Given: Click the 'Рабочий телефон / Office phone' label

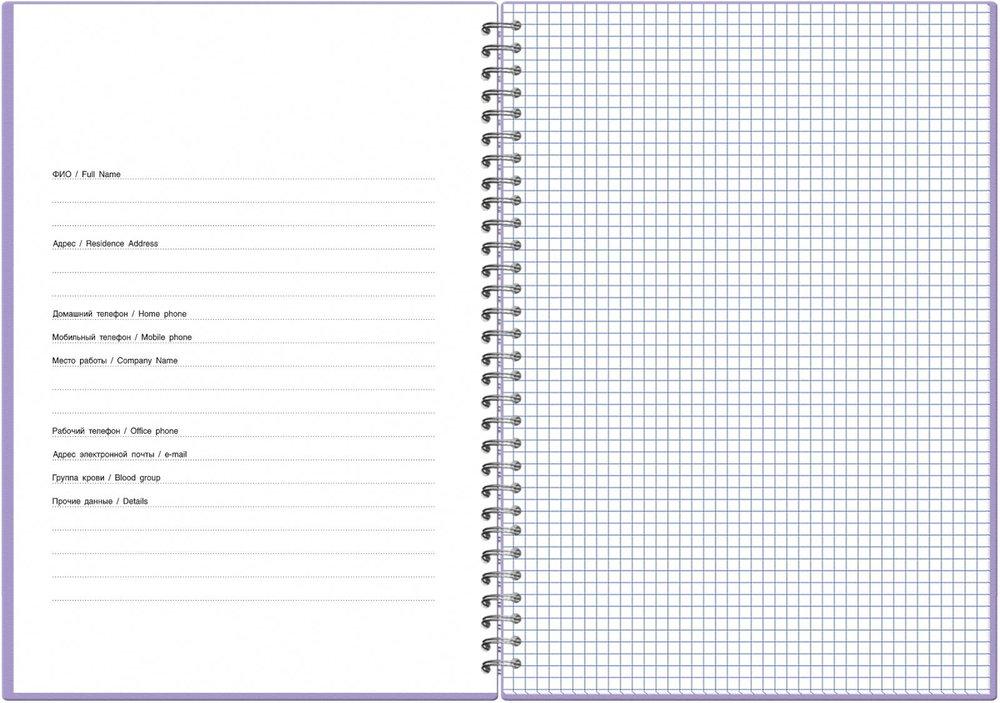Looking at the screenshot, I should tap(115, 431).
